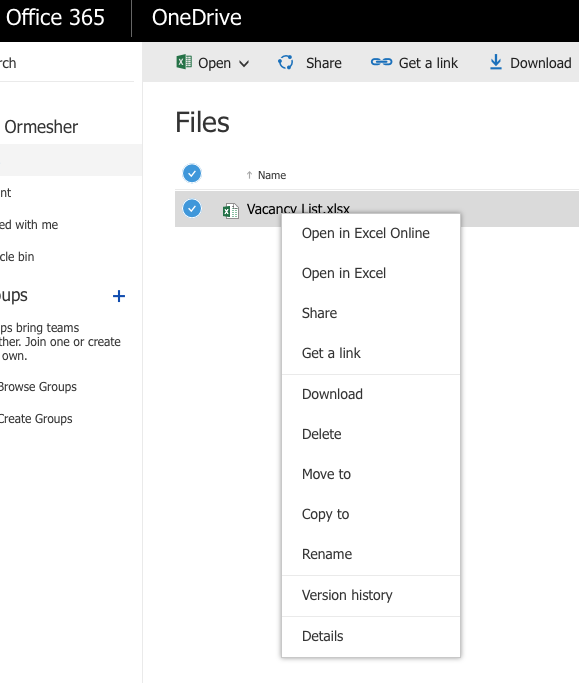Click the Files page heading
579x683 pixels.
click(x=202, y=122)
